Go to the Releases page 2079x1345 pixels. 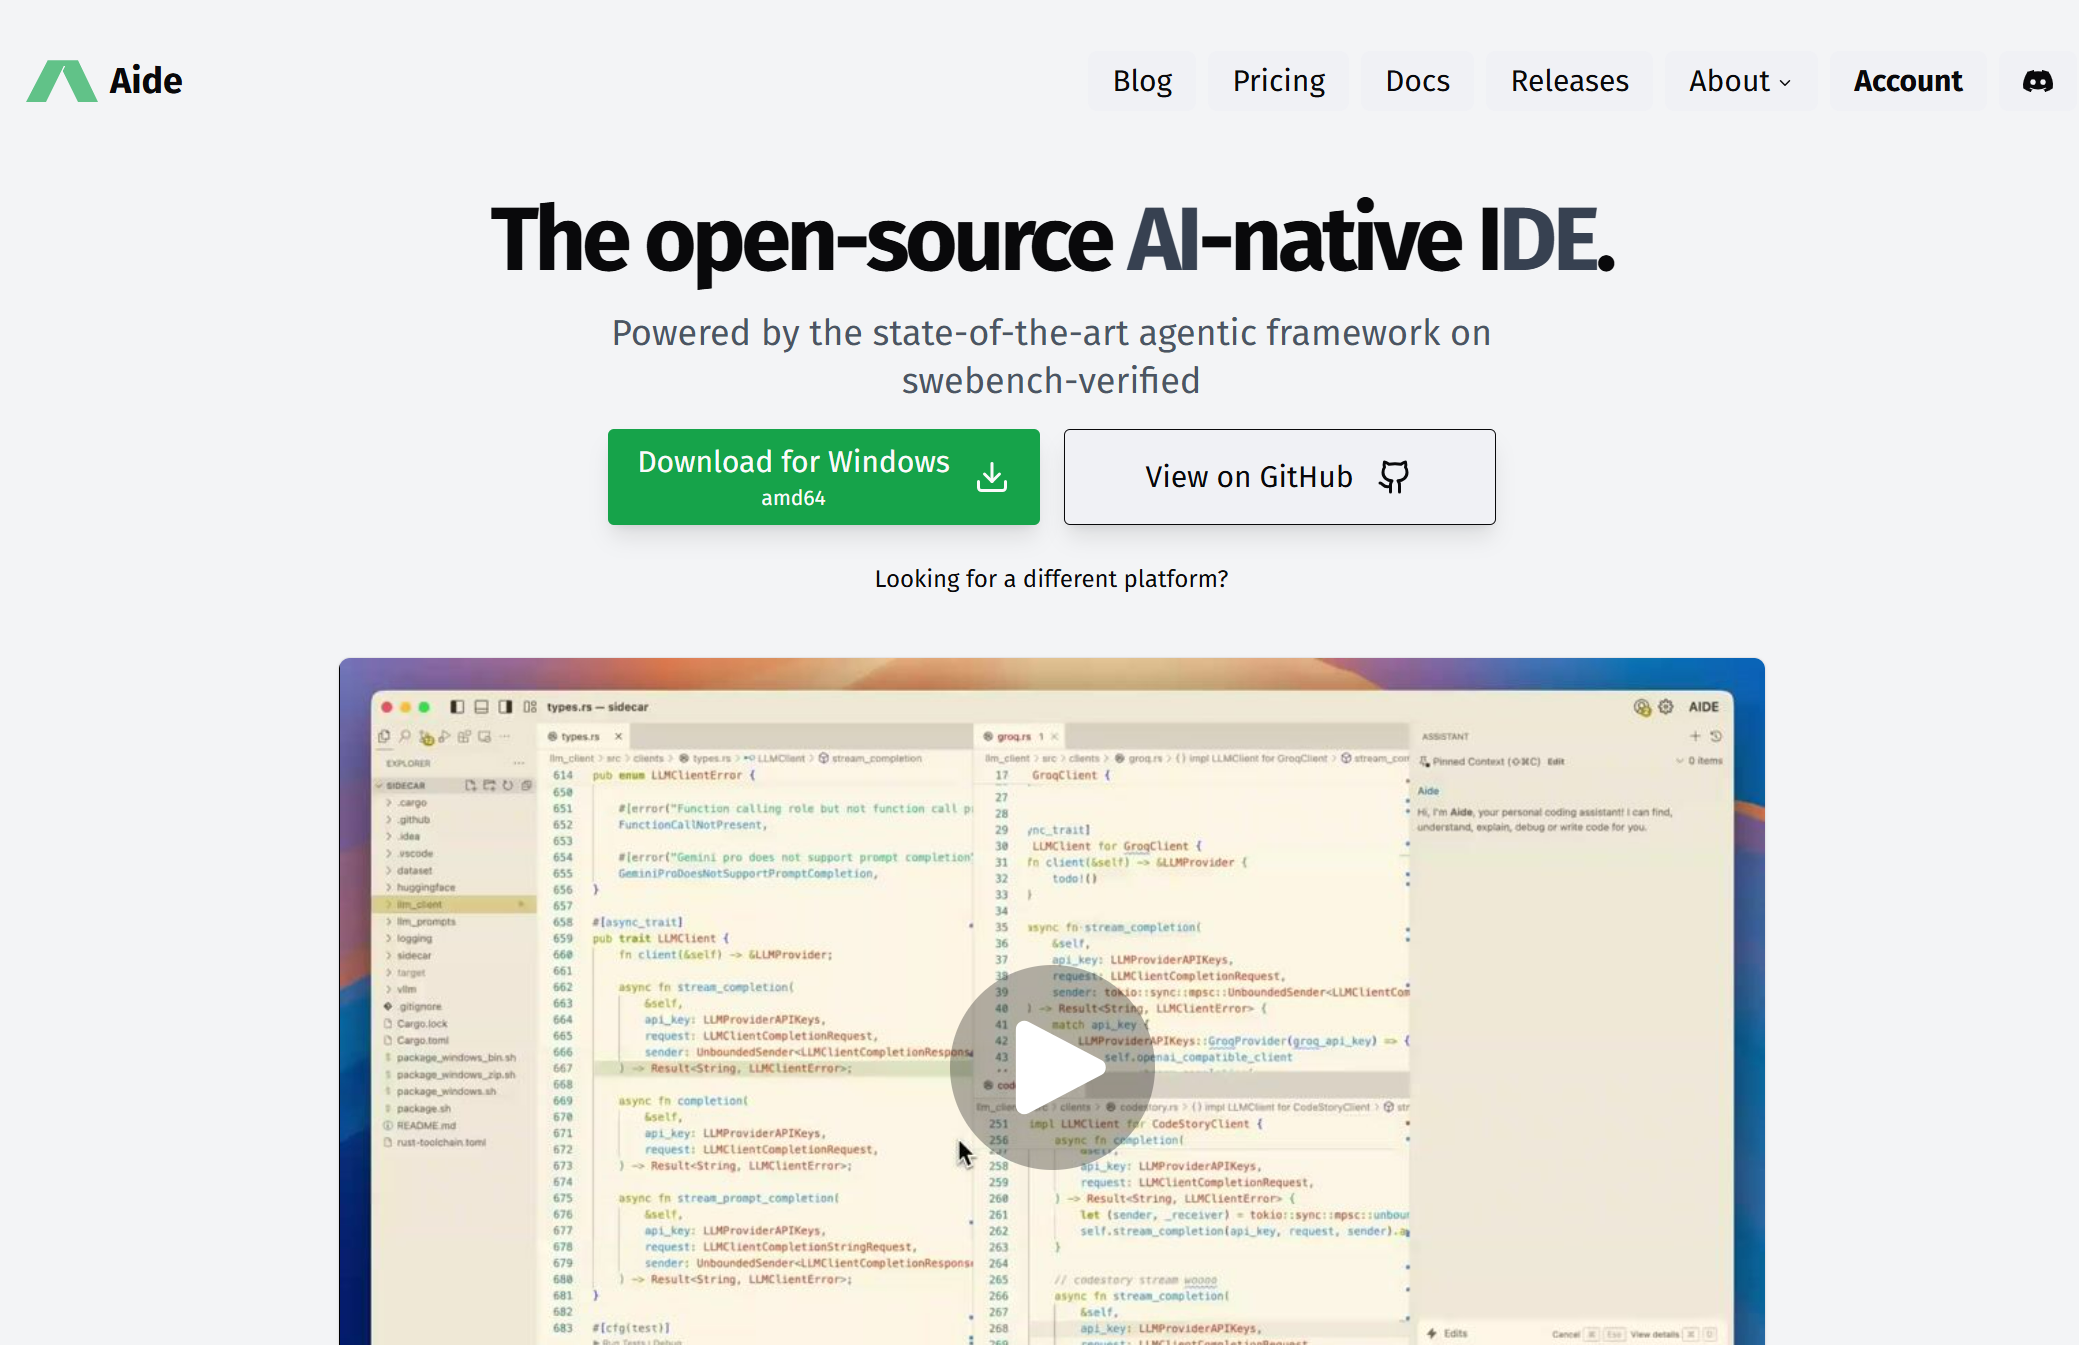coord(1569,81)
